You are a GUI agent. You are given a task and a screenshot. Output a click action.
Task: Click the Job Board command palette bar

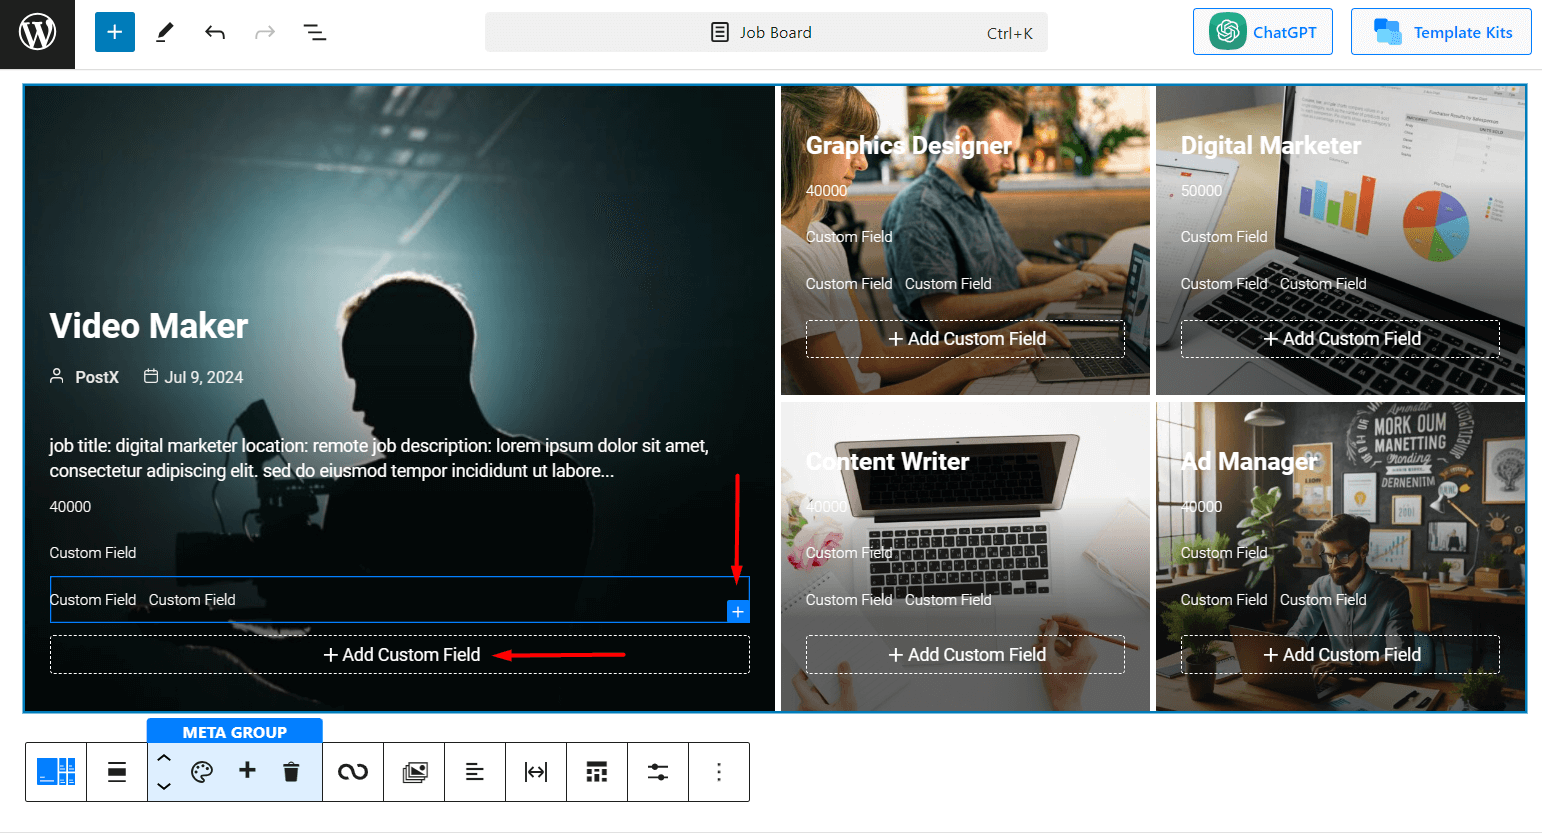click(766, 33)
